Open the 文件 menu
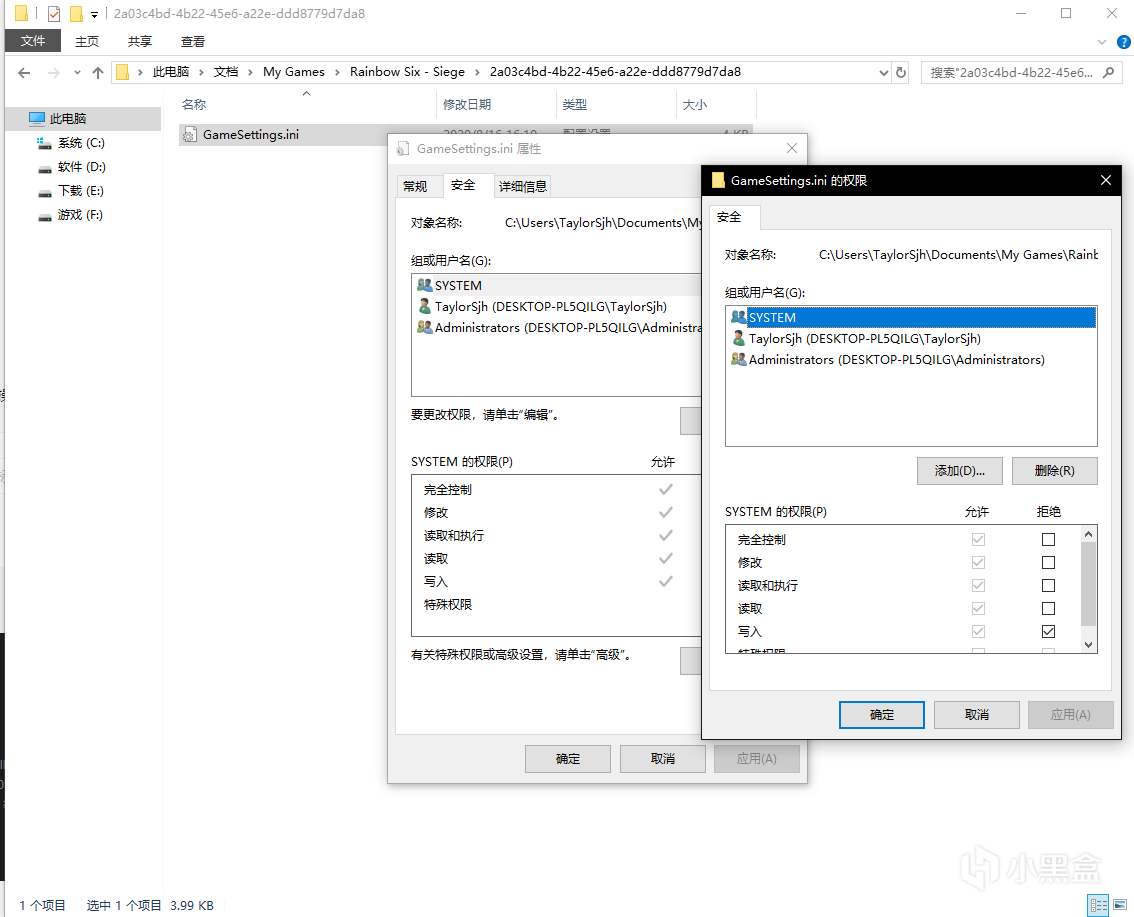The width and height of the screenshot is (1134, 917). 33,41
